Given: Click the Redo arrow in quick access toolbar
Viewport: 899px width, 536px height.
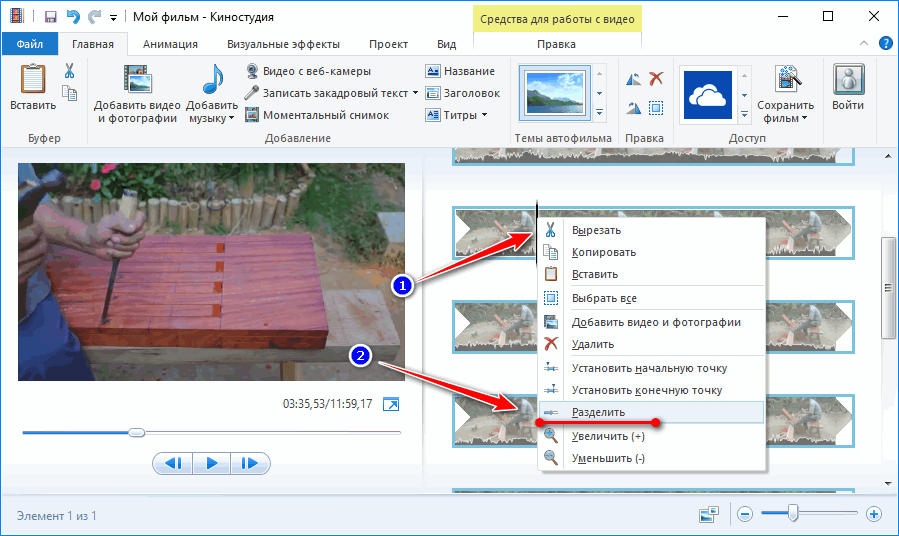Looking at the screenshot, I should [95, 17].
